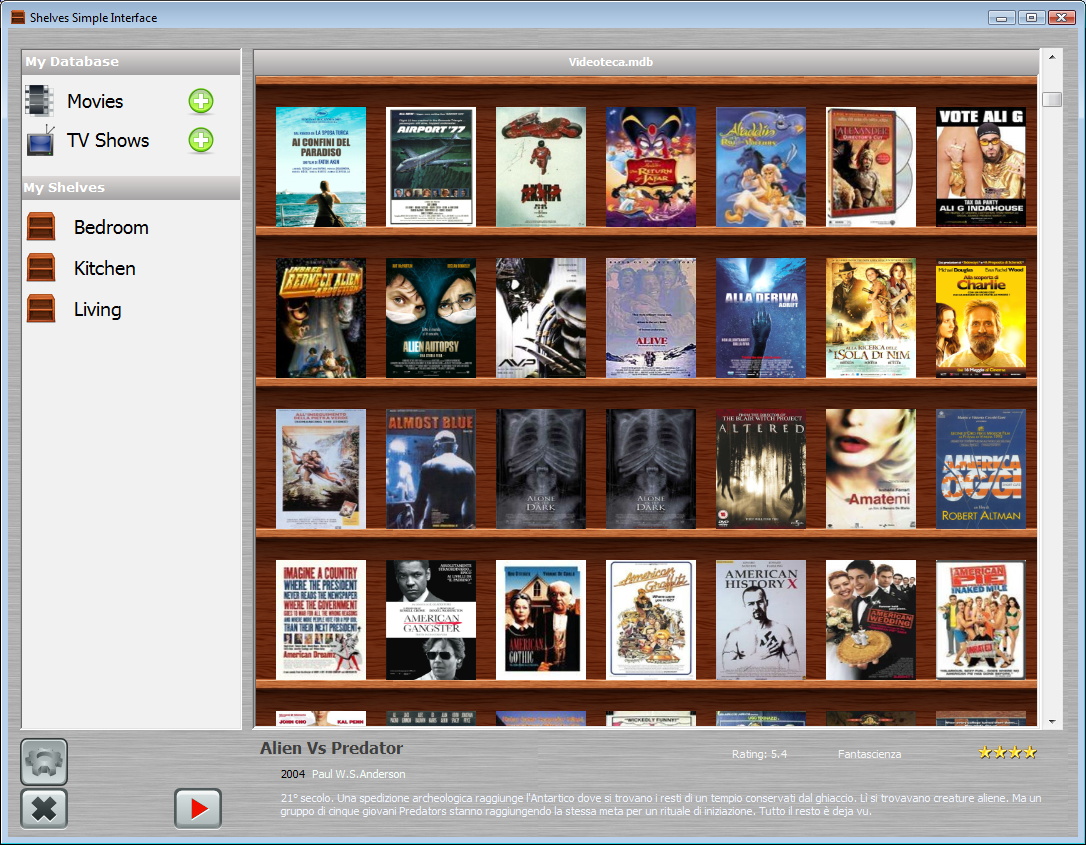
Task: Click the year 2004 text
Action: 292,774
